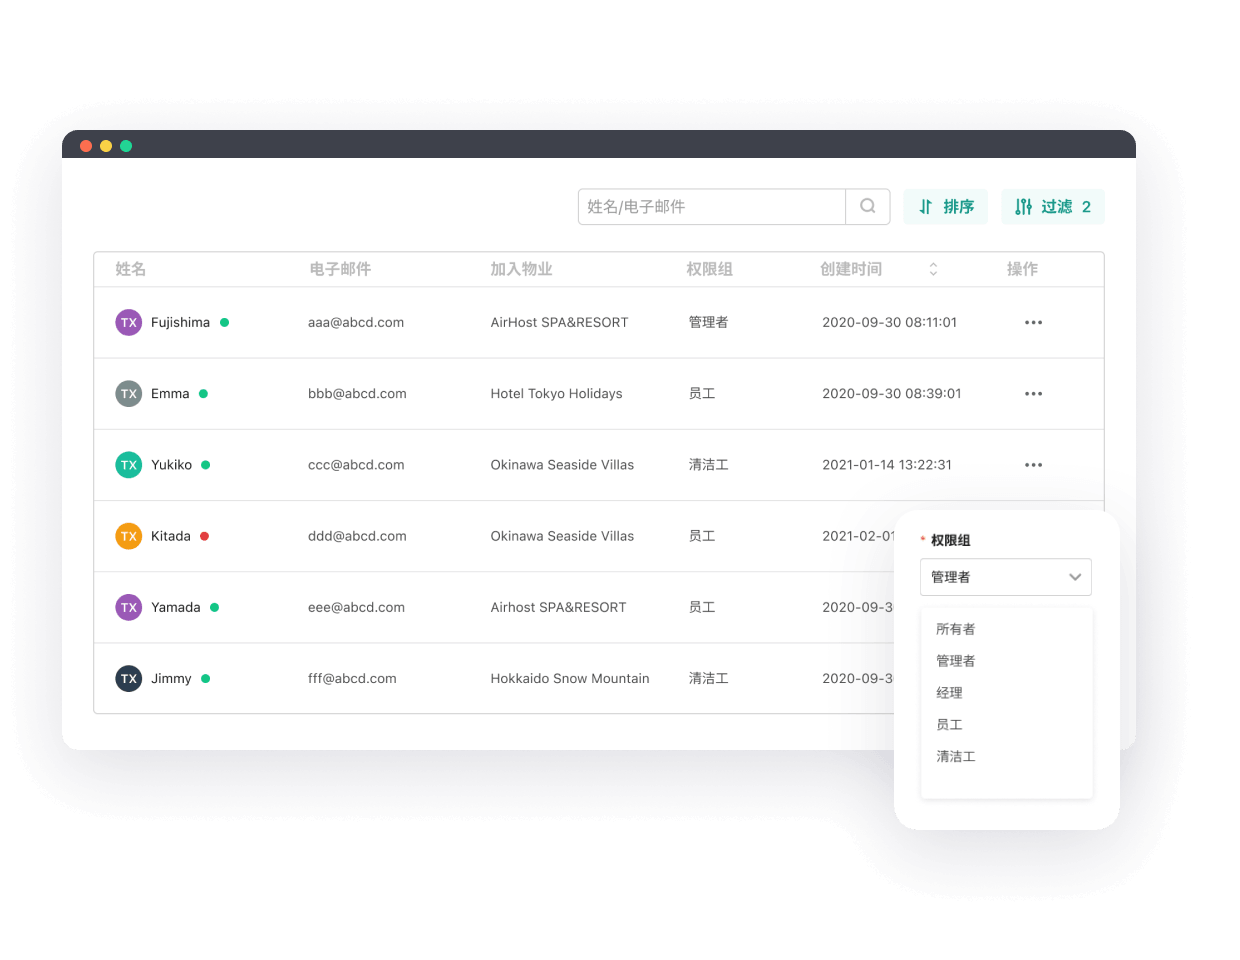Click Airhost SPA&RESORT in Yamada's row

coord(558,607)
